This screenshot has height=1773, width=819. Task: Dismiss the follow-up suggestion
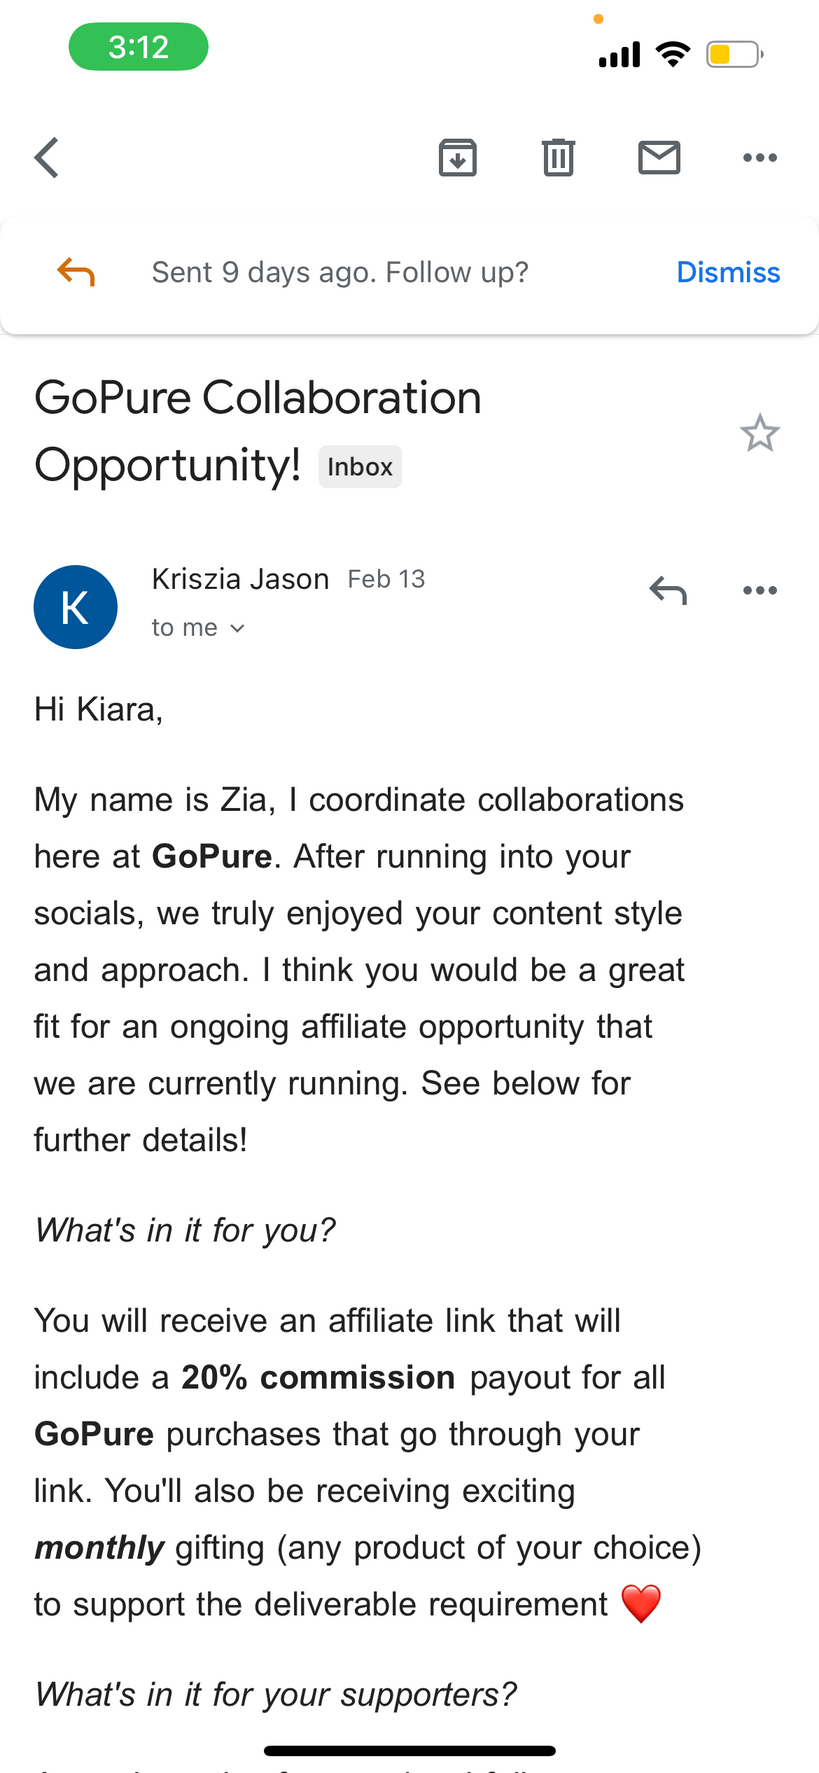[x=728, y=272]
